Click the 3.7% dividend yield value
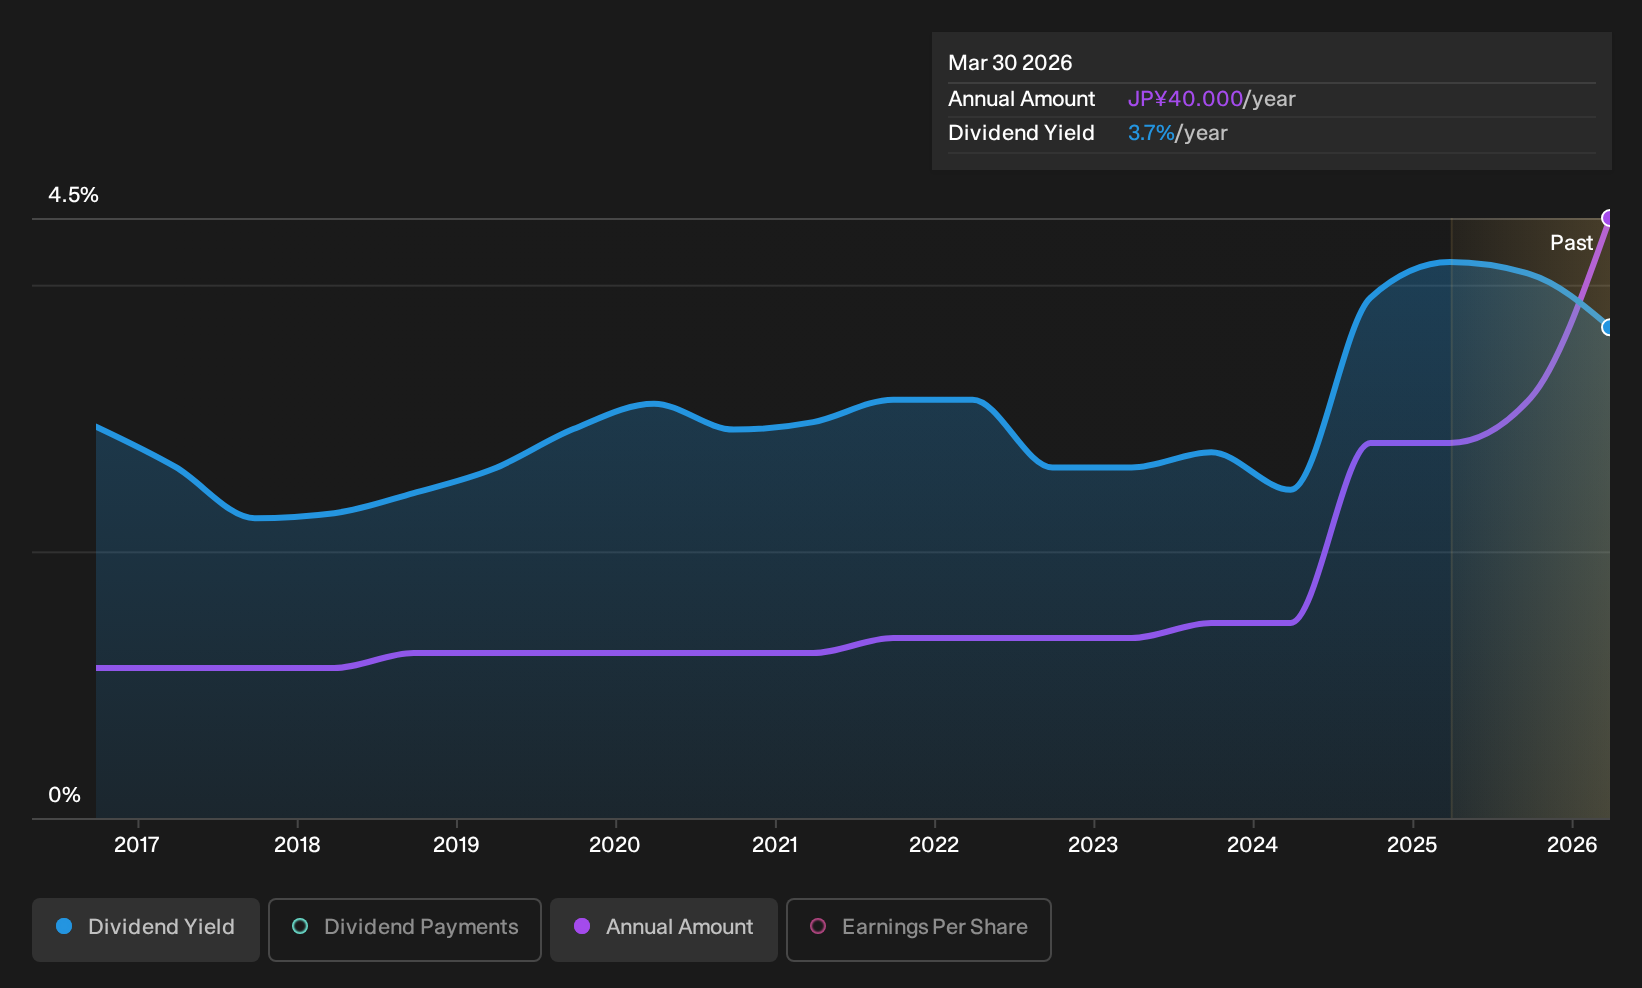The image size is (1642, 988). (1151, 133)
